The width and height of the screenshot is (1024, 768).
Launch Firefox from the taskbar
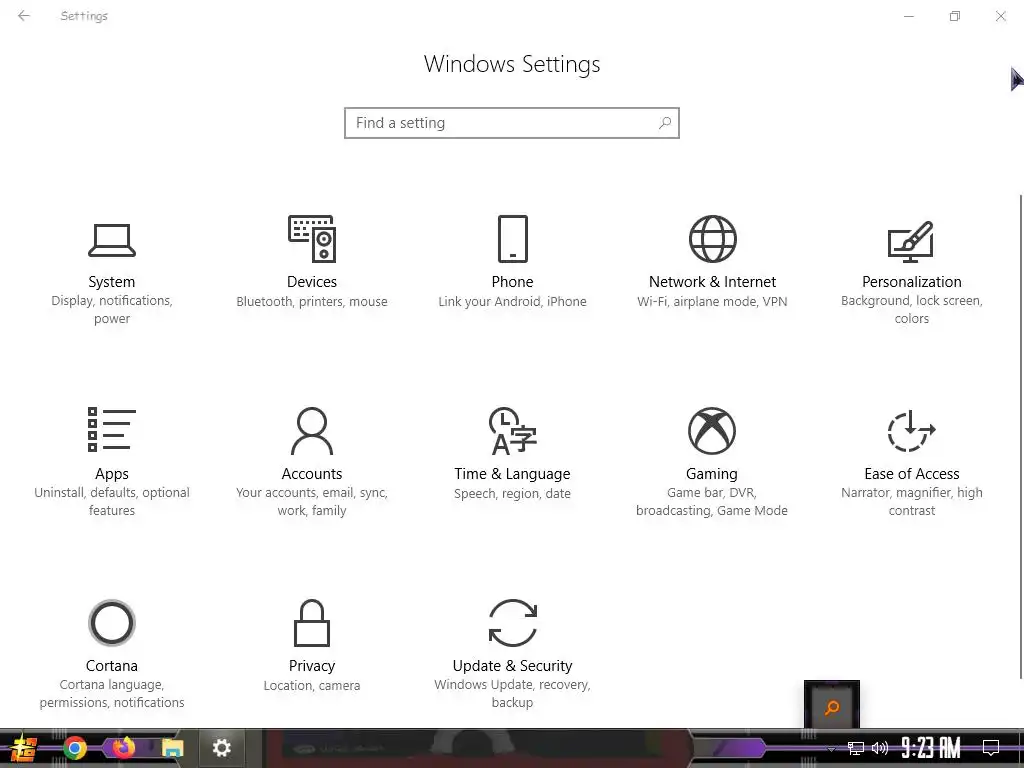tap(123, 748)
